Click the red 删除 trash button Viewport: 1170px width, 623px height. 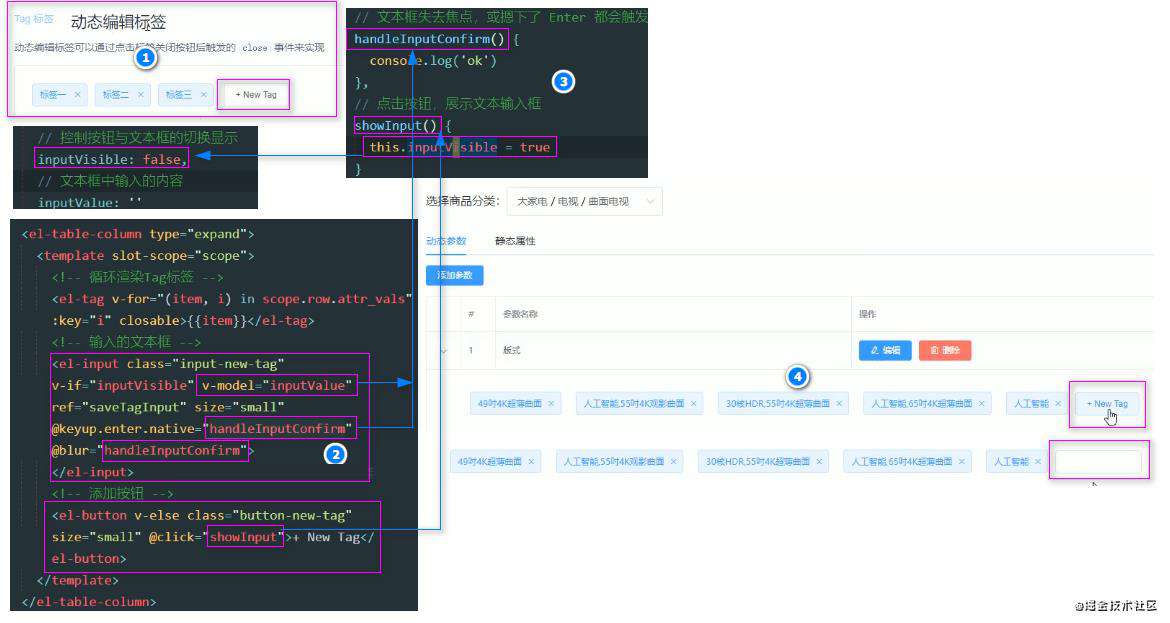945,351
